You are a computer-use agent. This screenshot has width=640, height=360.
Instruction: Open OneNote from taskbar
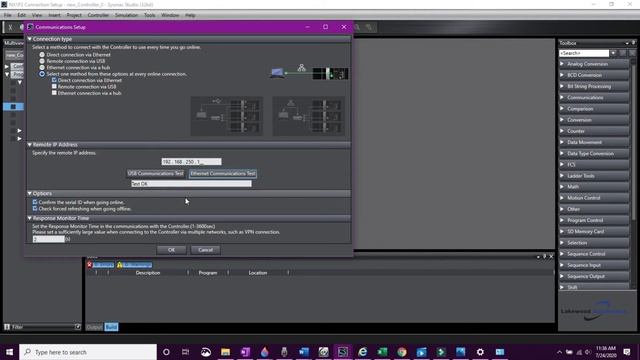(x=245, y=352)
